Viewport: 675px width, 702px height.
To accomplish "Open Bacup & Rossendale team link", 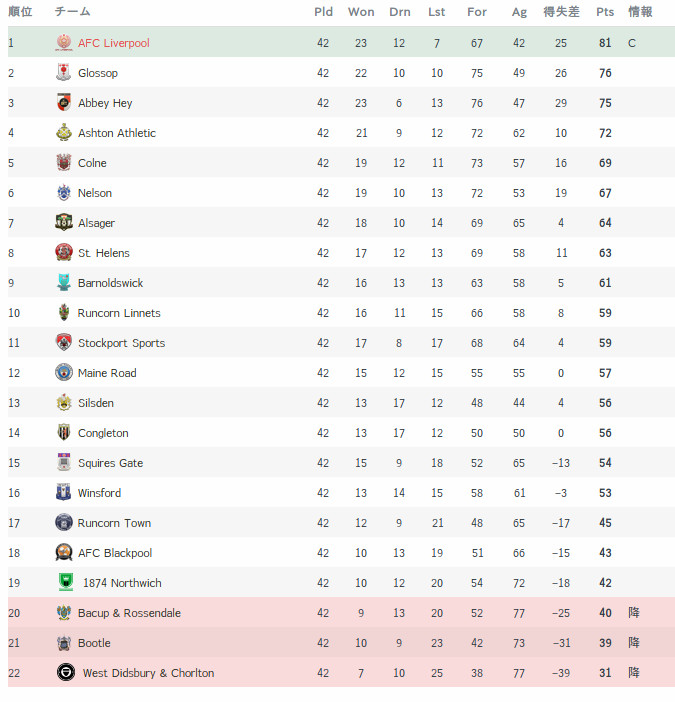I will [x=129, y=613].
